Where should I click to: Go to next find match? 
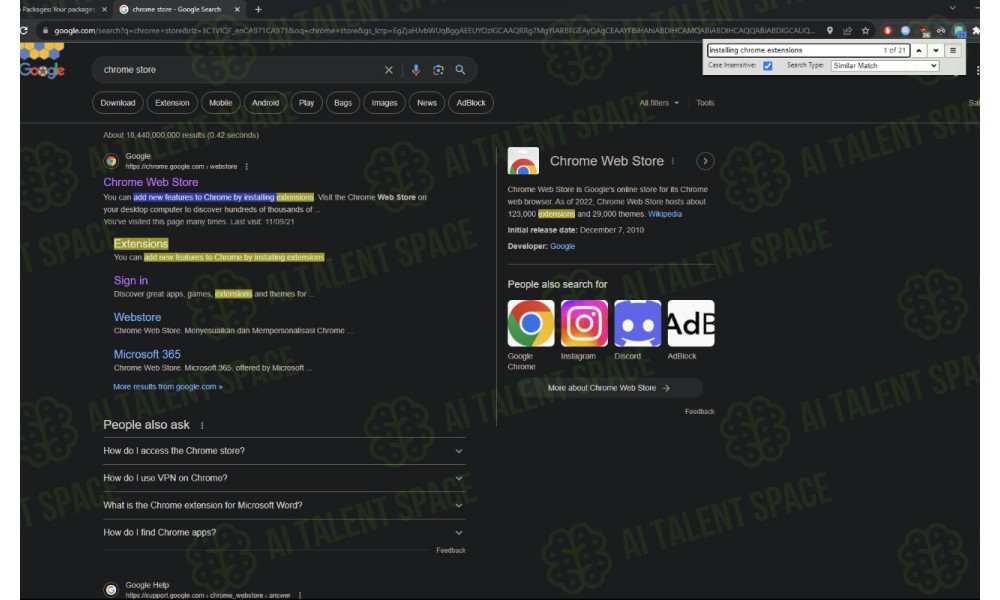(936, 50)
